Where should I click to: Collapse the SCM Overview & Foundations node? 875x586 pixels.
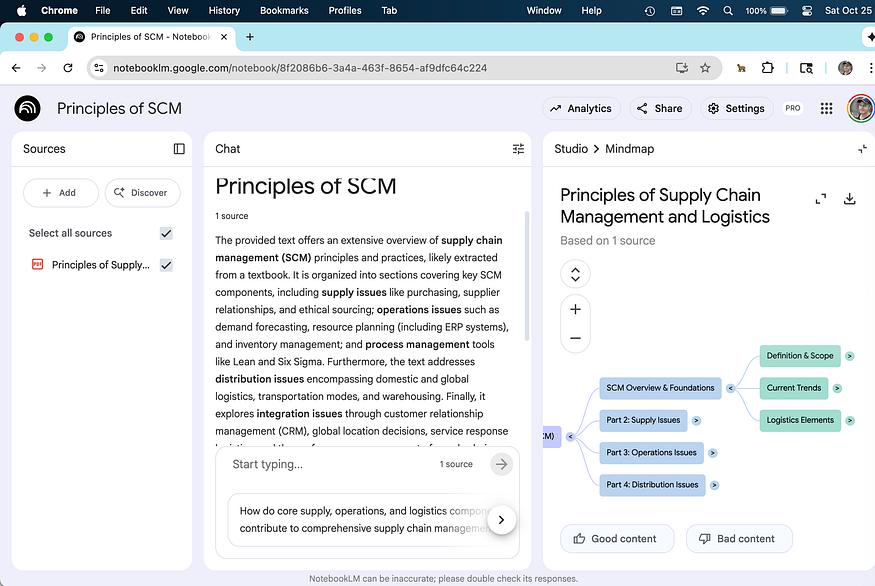(x=731, y=388)
